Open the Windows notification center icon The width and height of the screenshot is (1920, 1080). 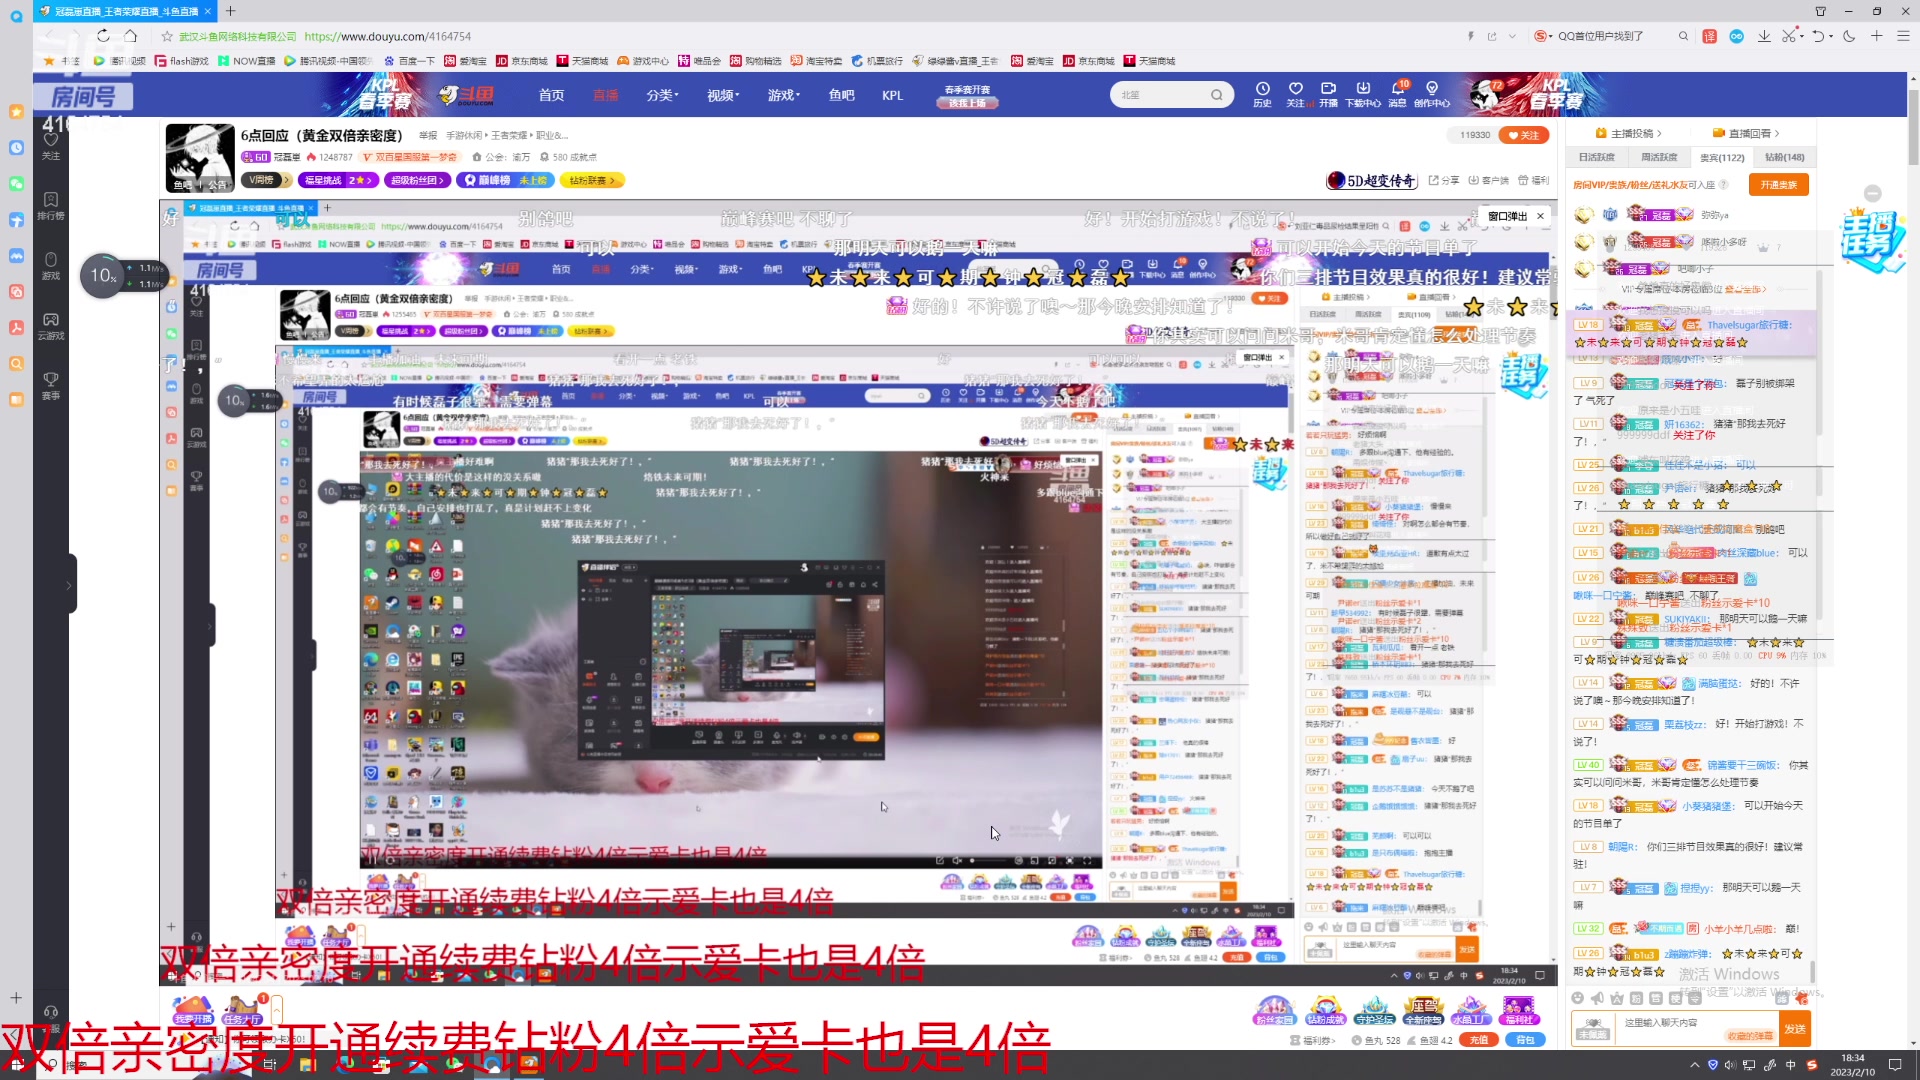click(1895, 1065)
